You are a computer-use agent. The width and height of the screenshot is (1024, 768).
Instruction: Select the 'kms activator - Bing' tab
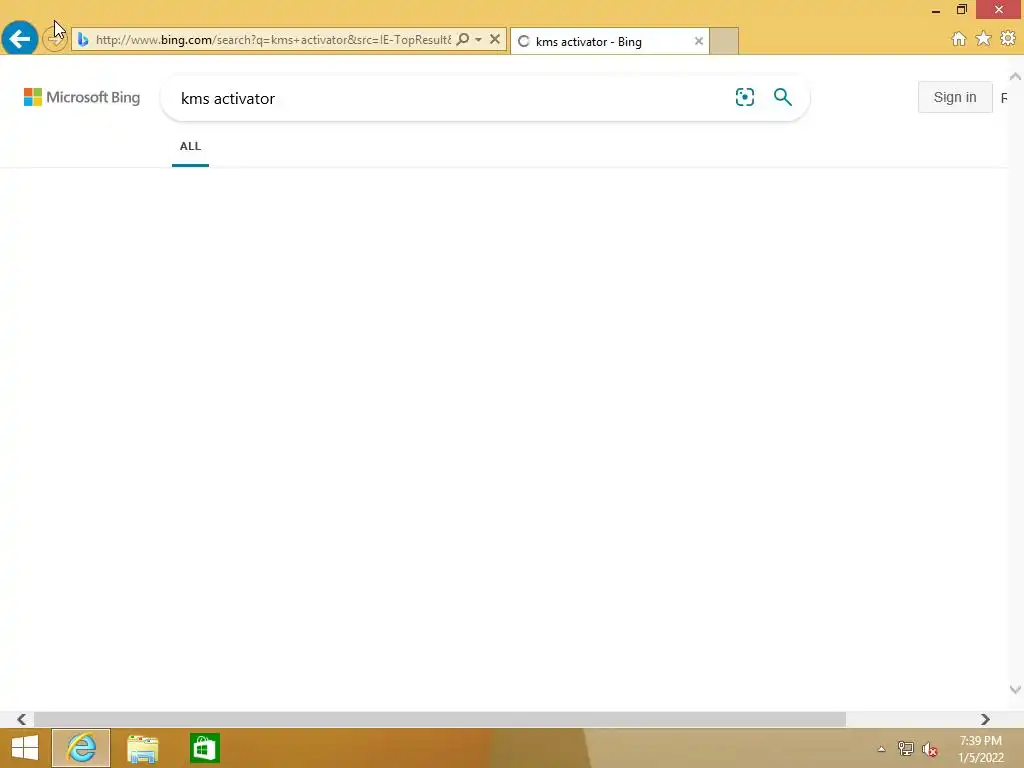(609, 41)
